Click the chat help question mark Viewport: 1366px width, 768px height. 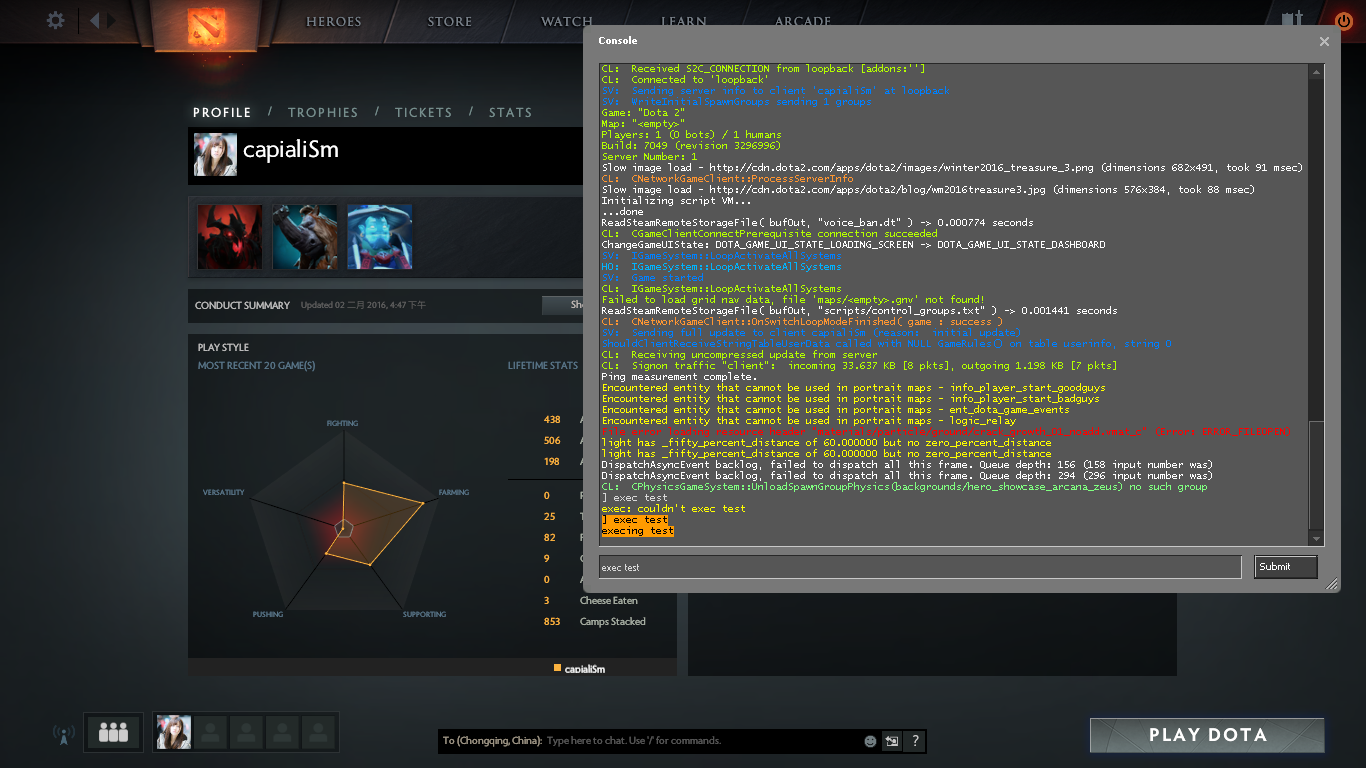914,741
